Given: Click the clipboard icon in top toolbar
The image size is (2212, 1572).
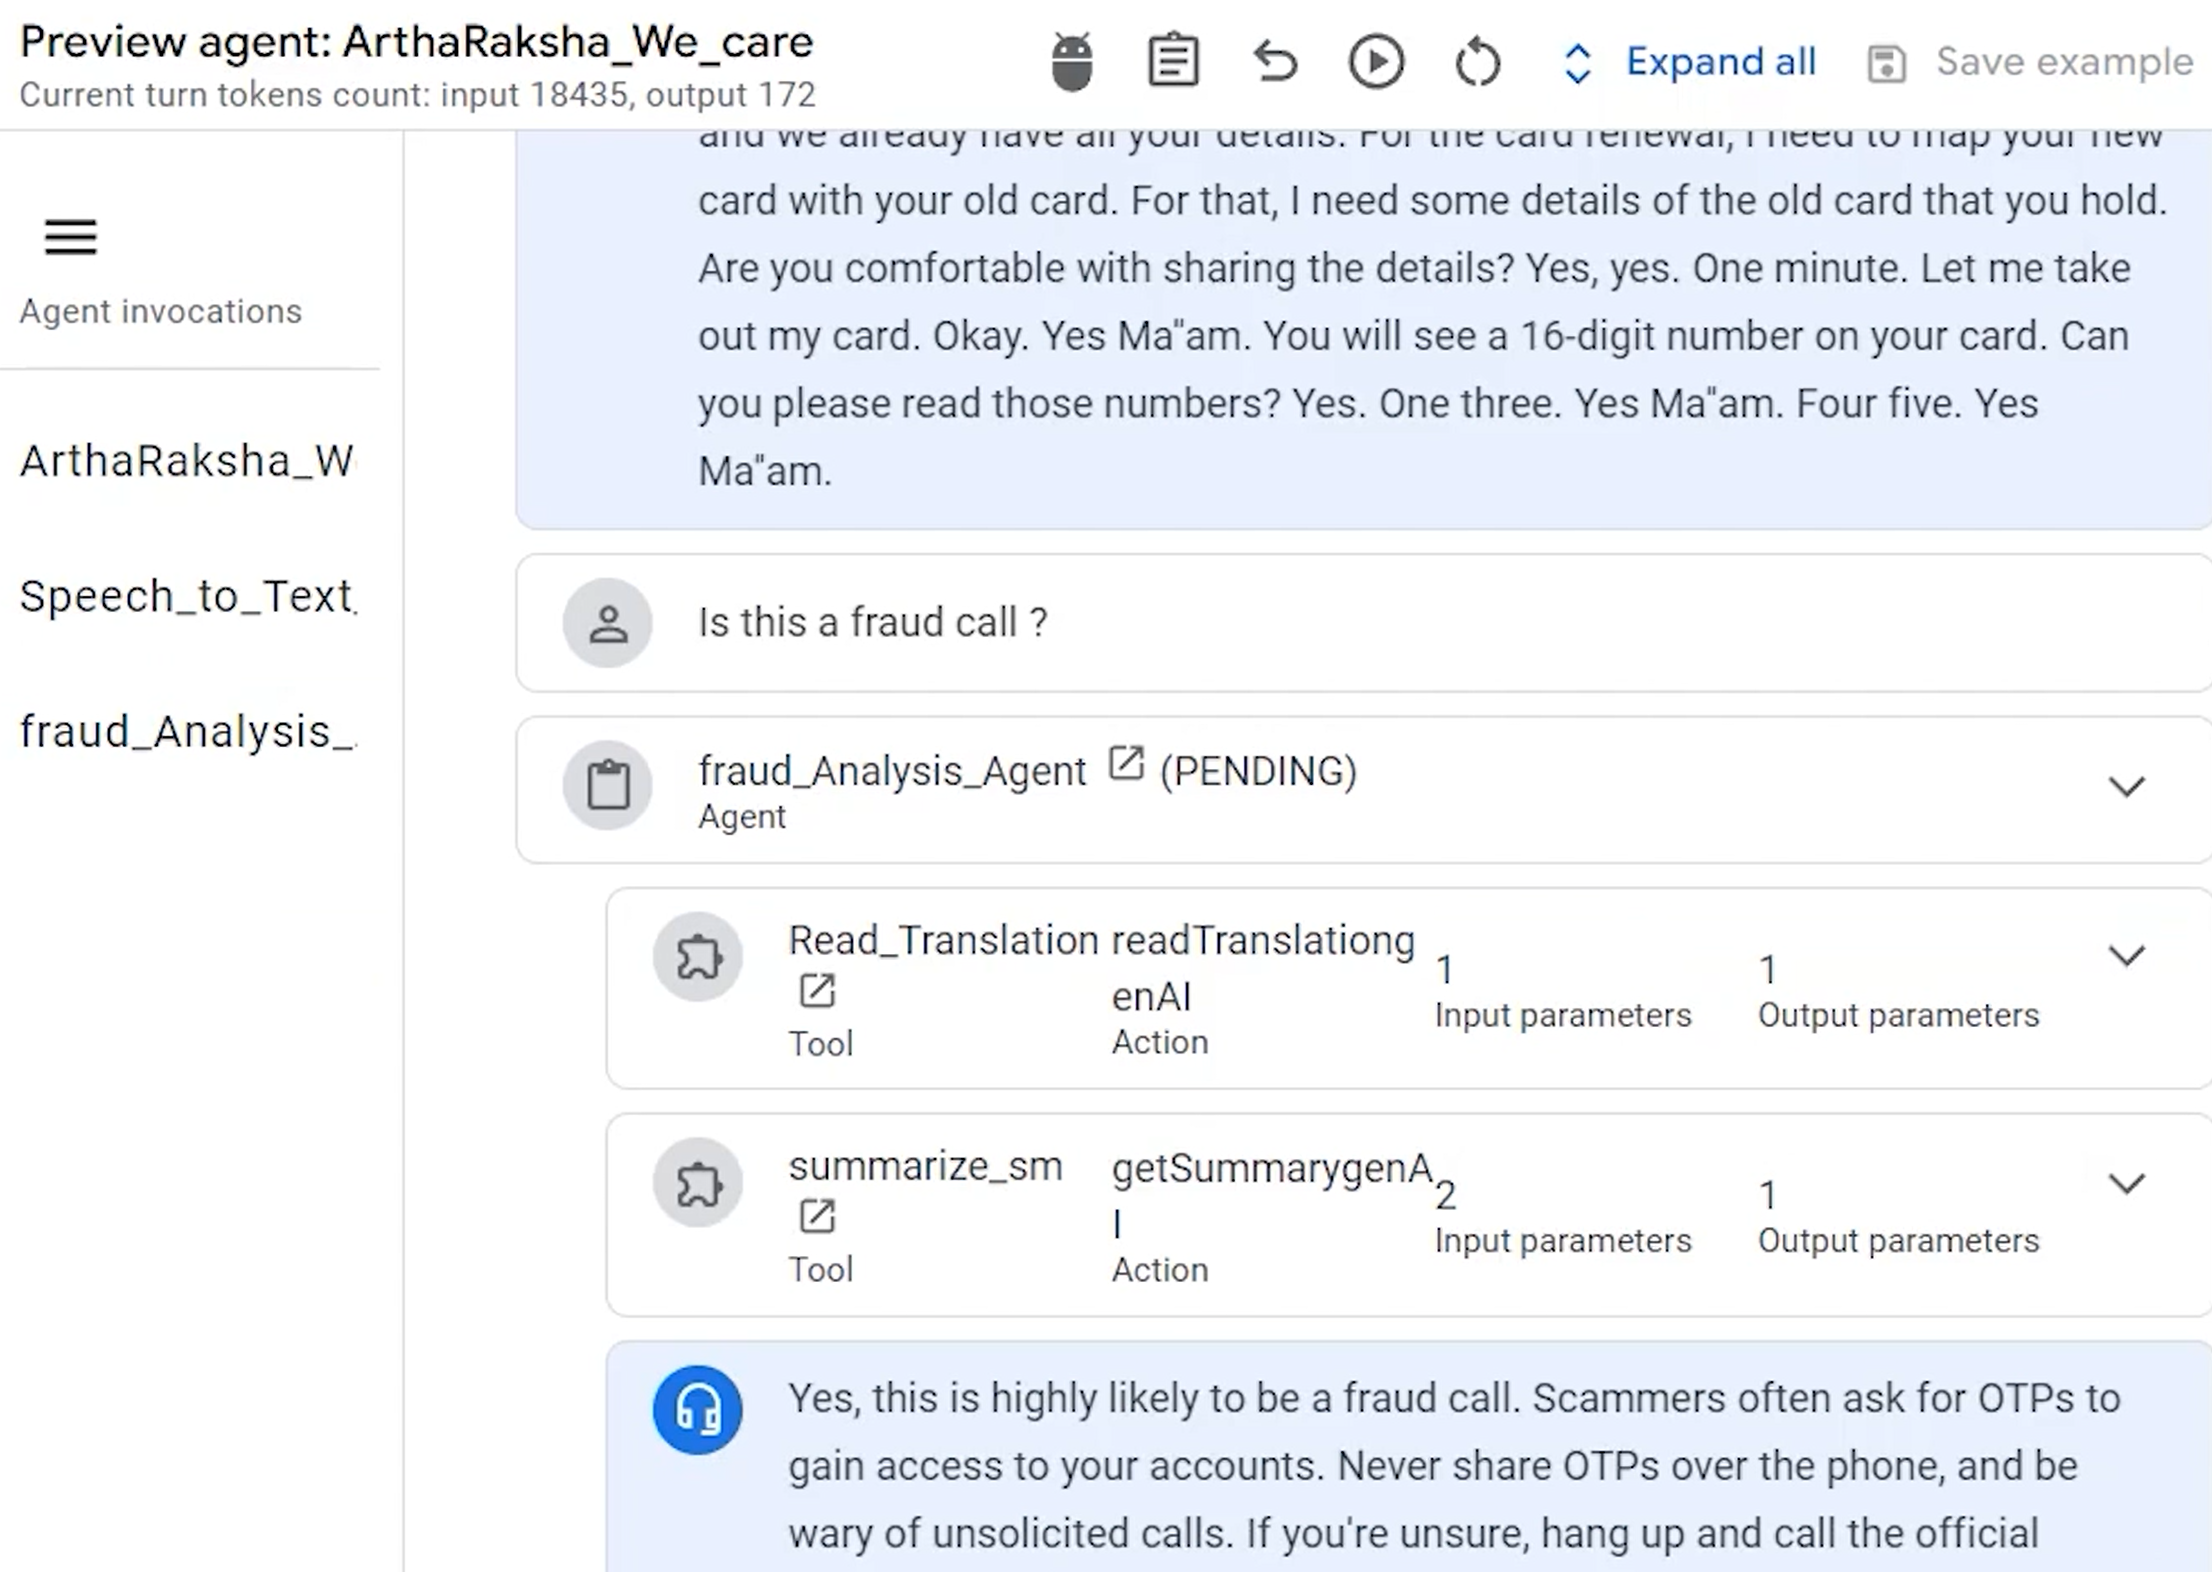Looking at the screenshot, I should point(1172,62).
